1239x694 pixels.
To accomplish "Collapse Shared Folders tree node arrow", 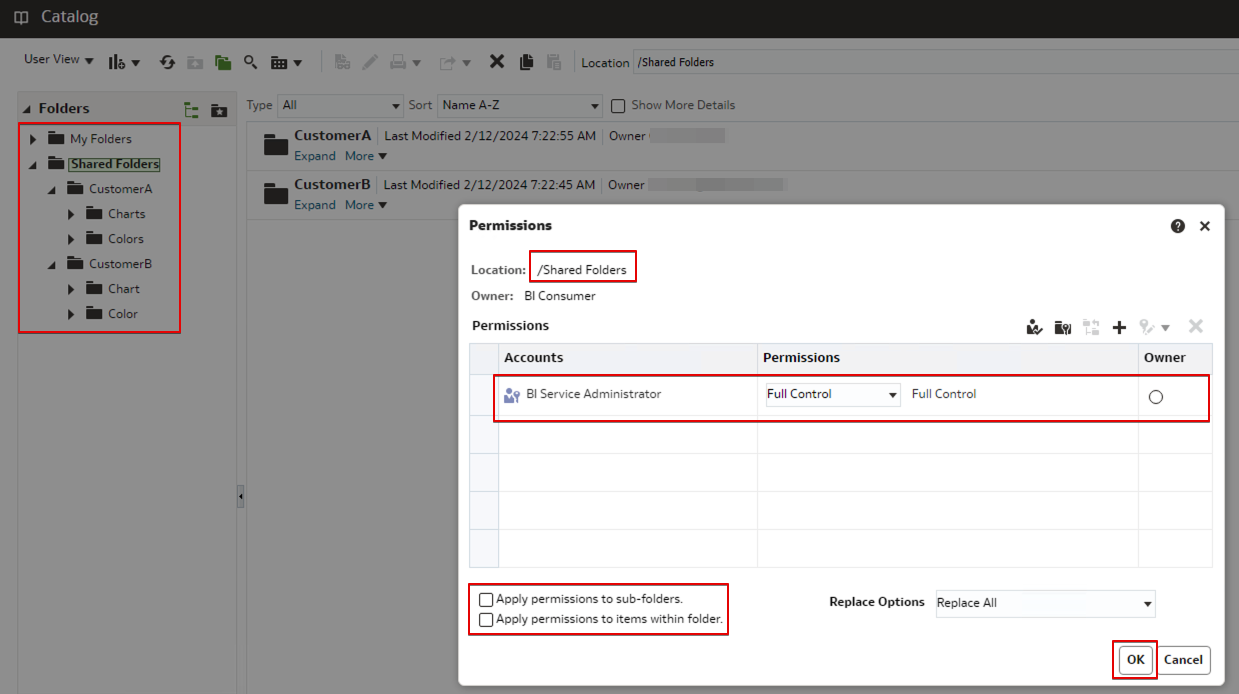I will pyautogui.click(x=33, y=164).
